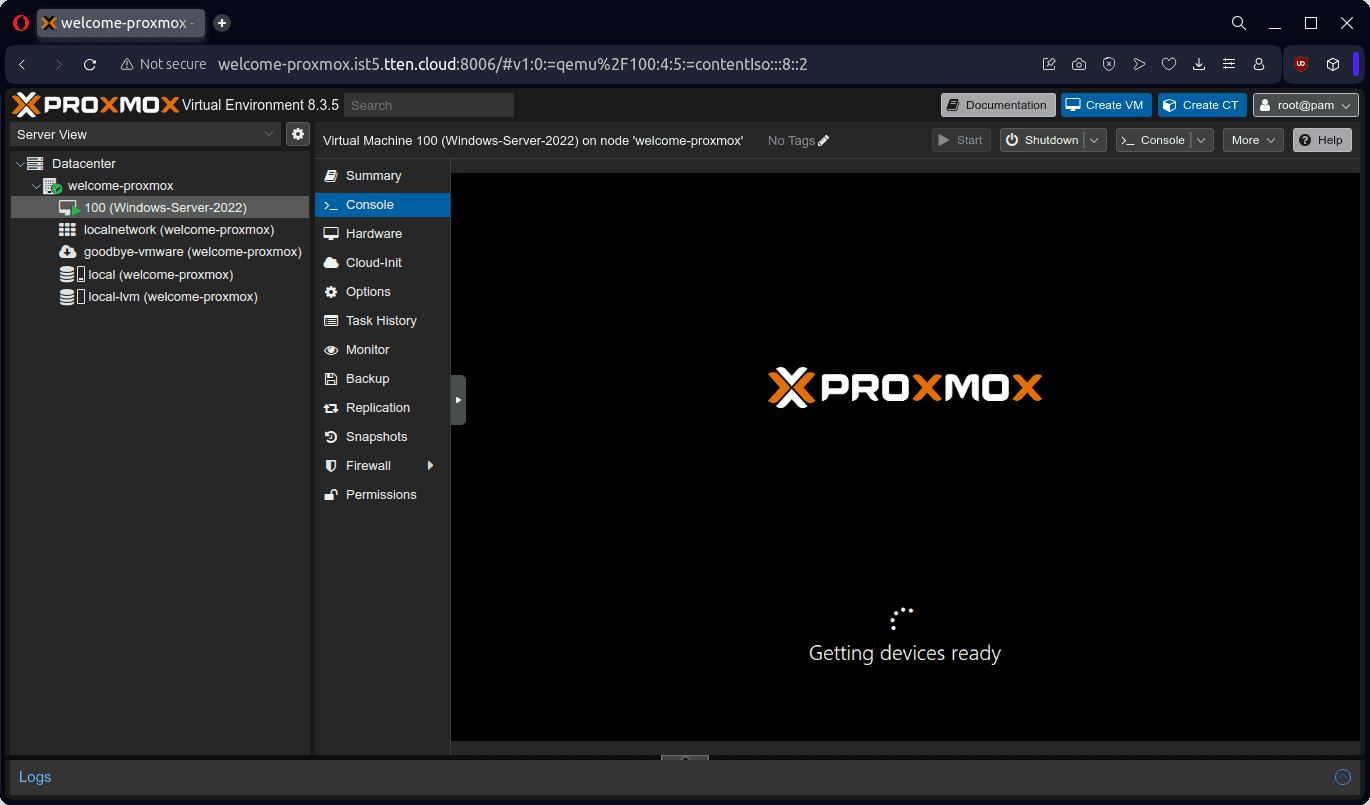Open the root@pam user menu

[x=1306, y=105]
